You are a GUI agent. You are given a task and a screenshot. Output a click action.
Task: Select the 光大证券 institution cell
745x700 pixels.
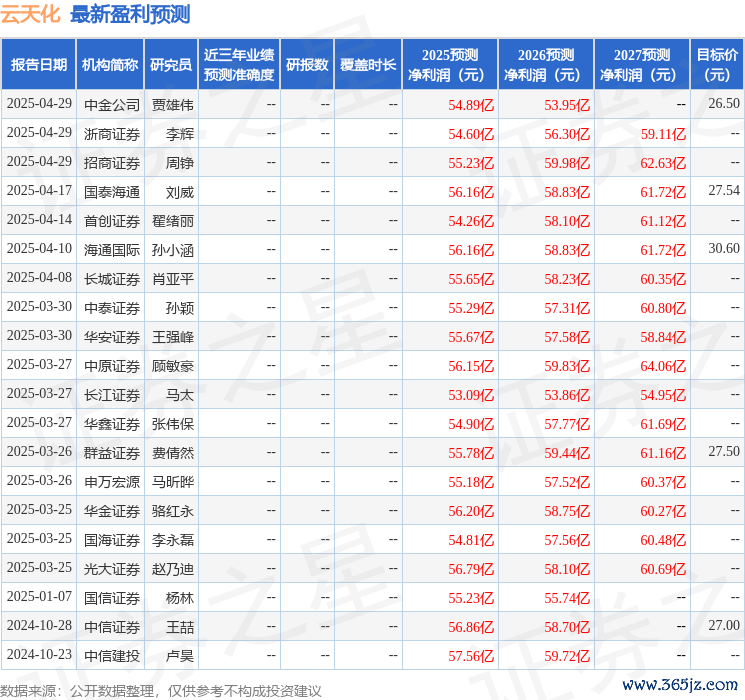112,569
